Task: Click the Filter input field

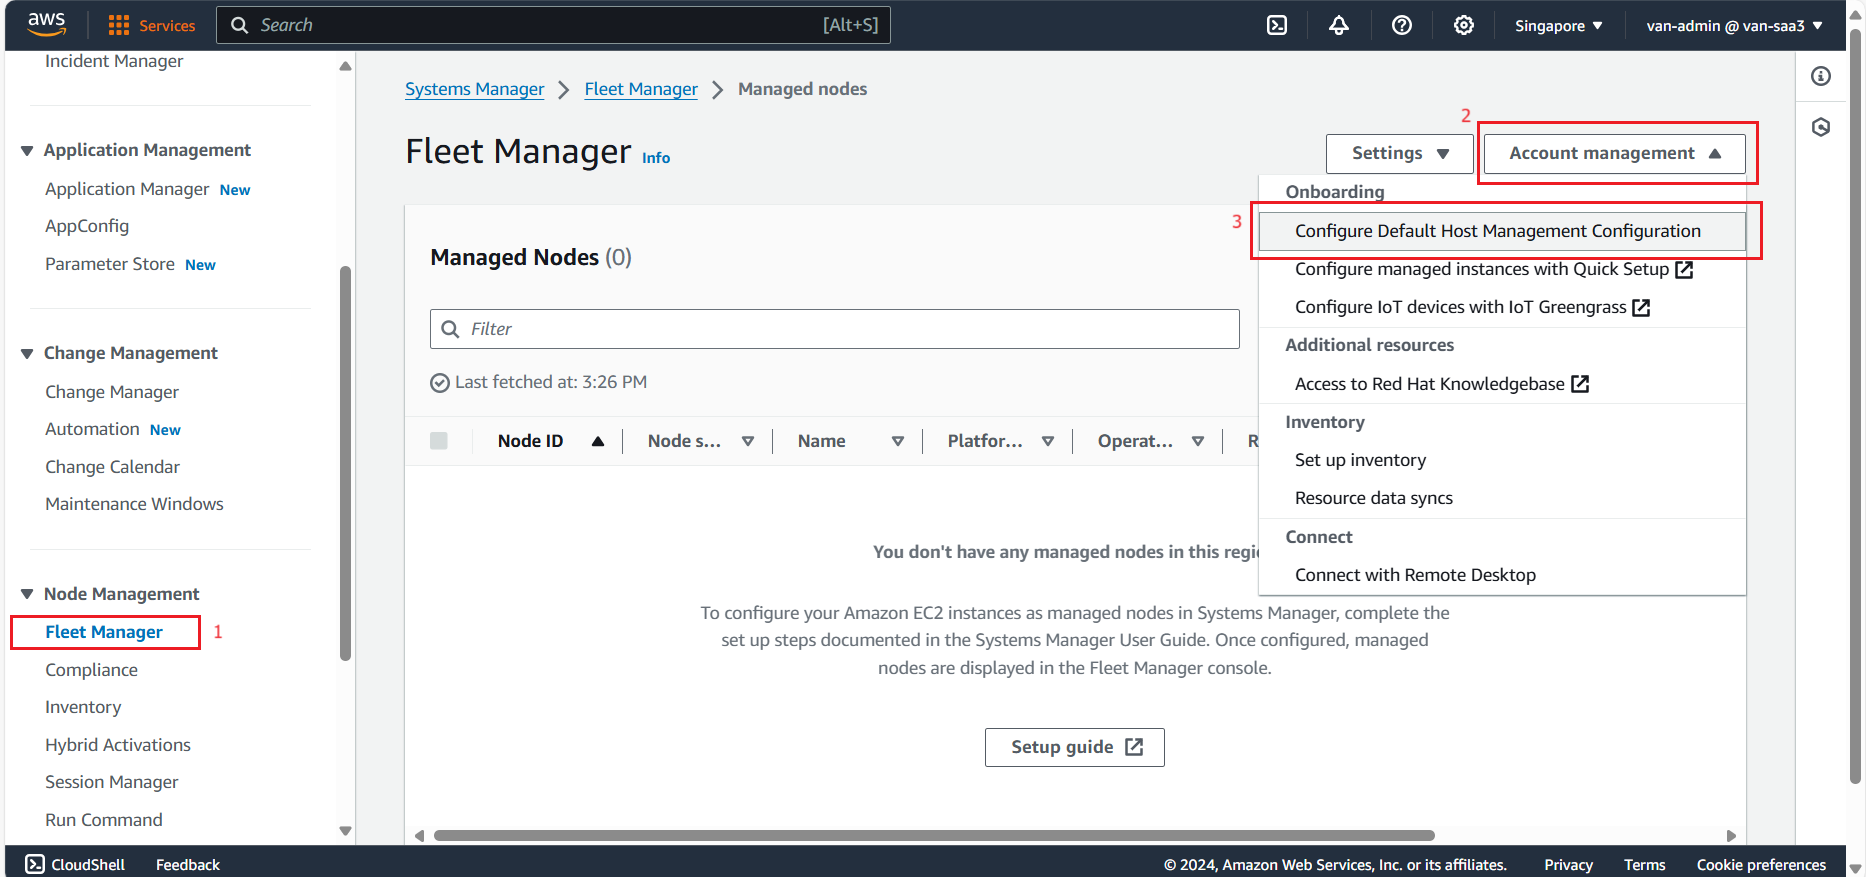Action: pyautogui.click(x=835, y=329)
